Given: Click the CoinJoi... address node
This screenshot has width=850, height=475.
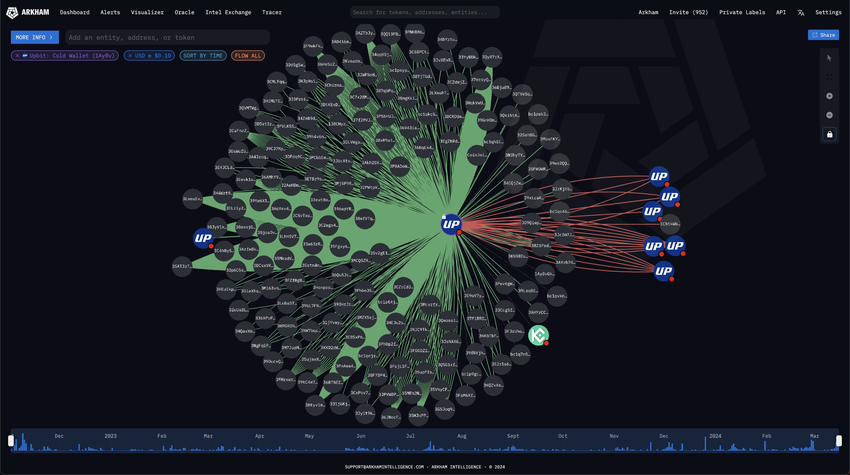Looking at the screenshot, I should [x=477, y=155].
